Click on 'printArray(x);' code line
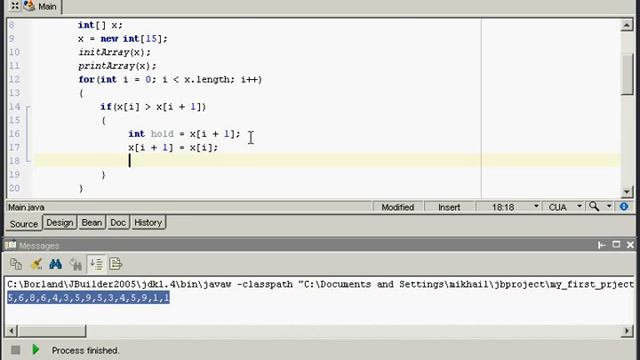Image resolution: width=640 pixels, height=360 pixels. [117, 66]
